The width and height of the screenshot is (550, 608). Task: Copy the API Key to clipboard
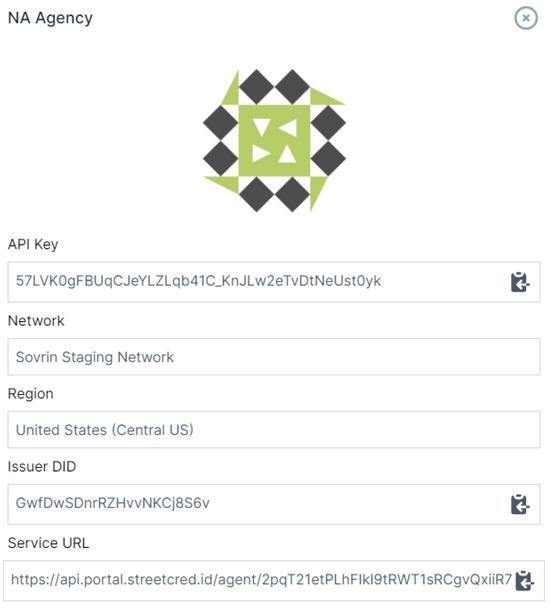coord(520,282)
